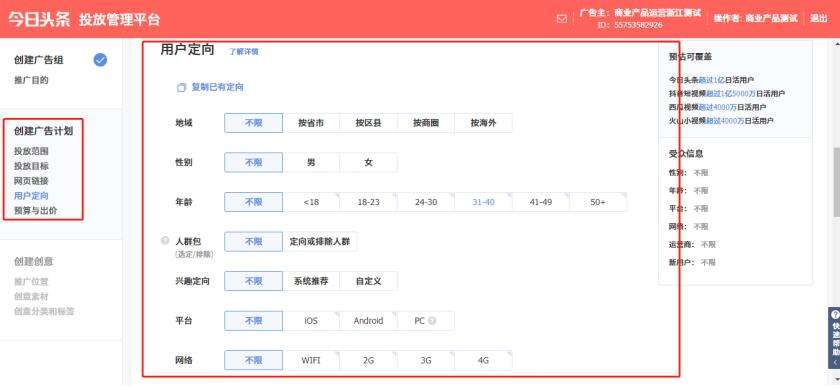Click the 创建广告计划 sidebar heading
The height and width of the screenshot is (388, 840).
pyautogui.click(x=43, y=131)
